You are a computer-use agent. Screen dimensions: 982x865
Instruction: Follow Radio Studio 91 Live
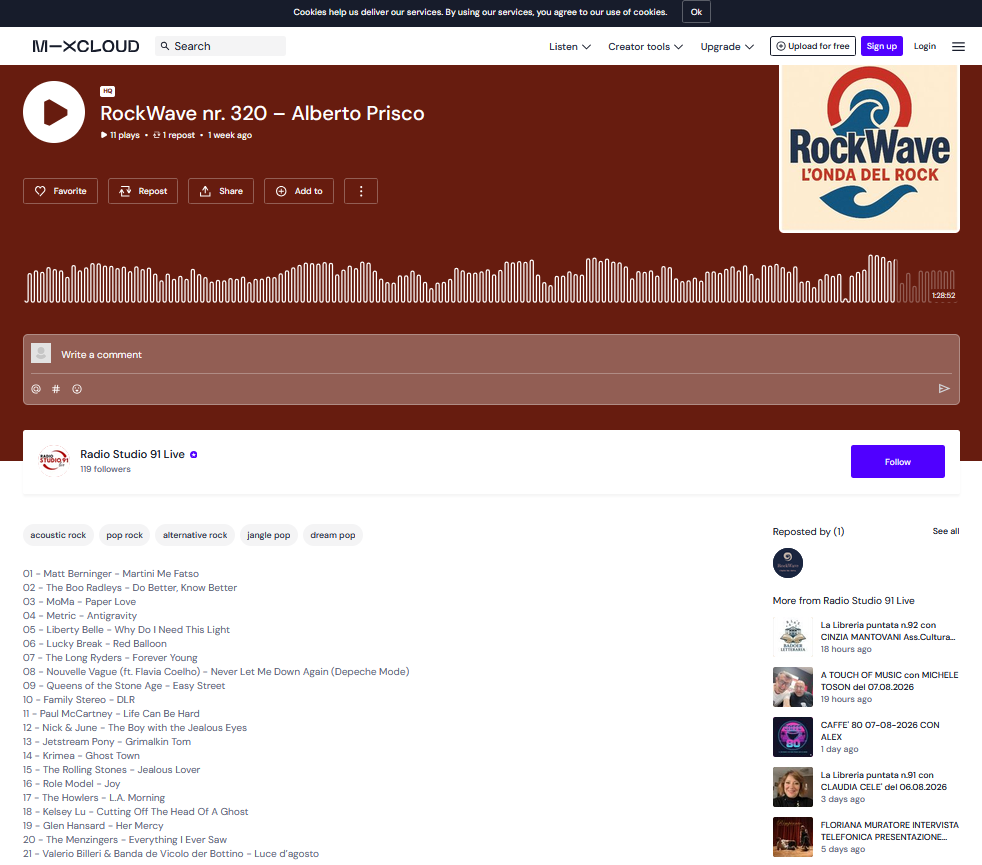[897, 462]
